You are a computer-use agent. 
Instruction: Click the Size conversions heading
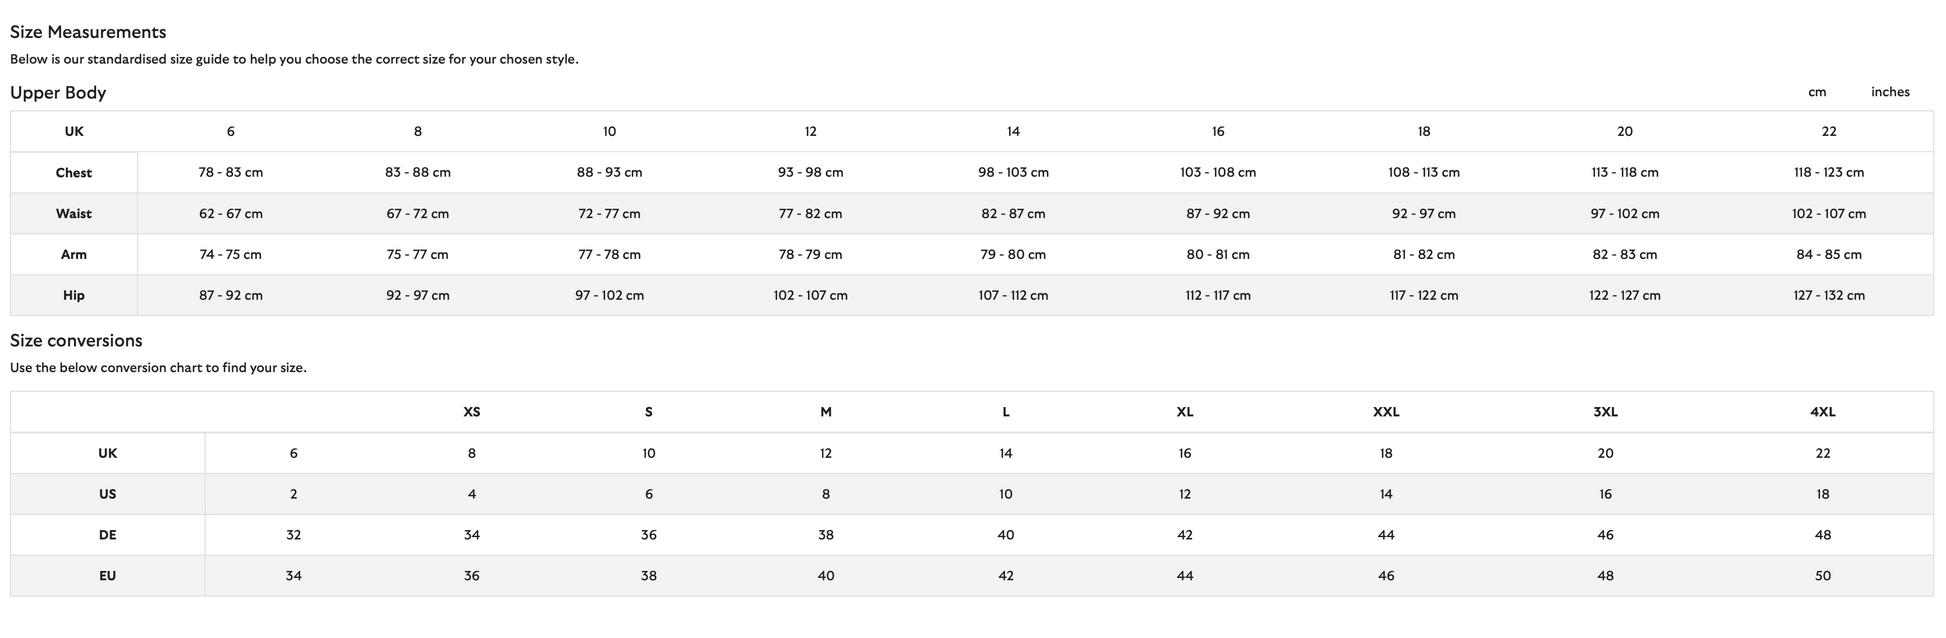[76, 341]
